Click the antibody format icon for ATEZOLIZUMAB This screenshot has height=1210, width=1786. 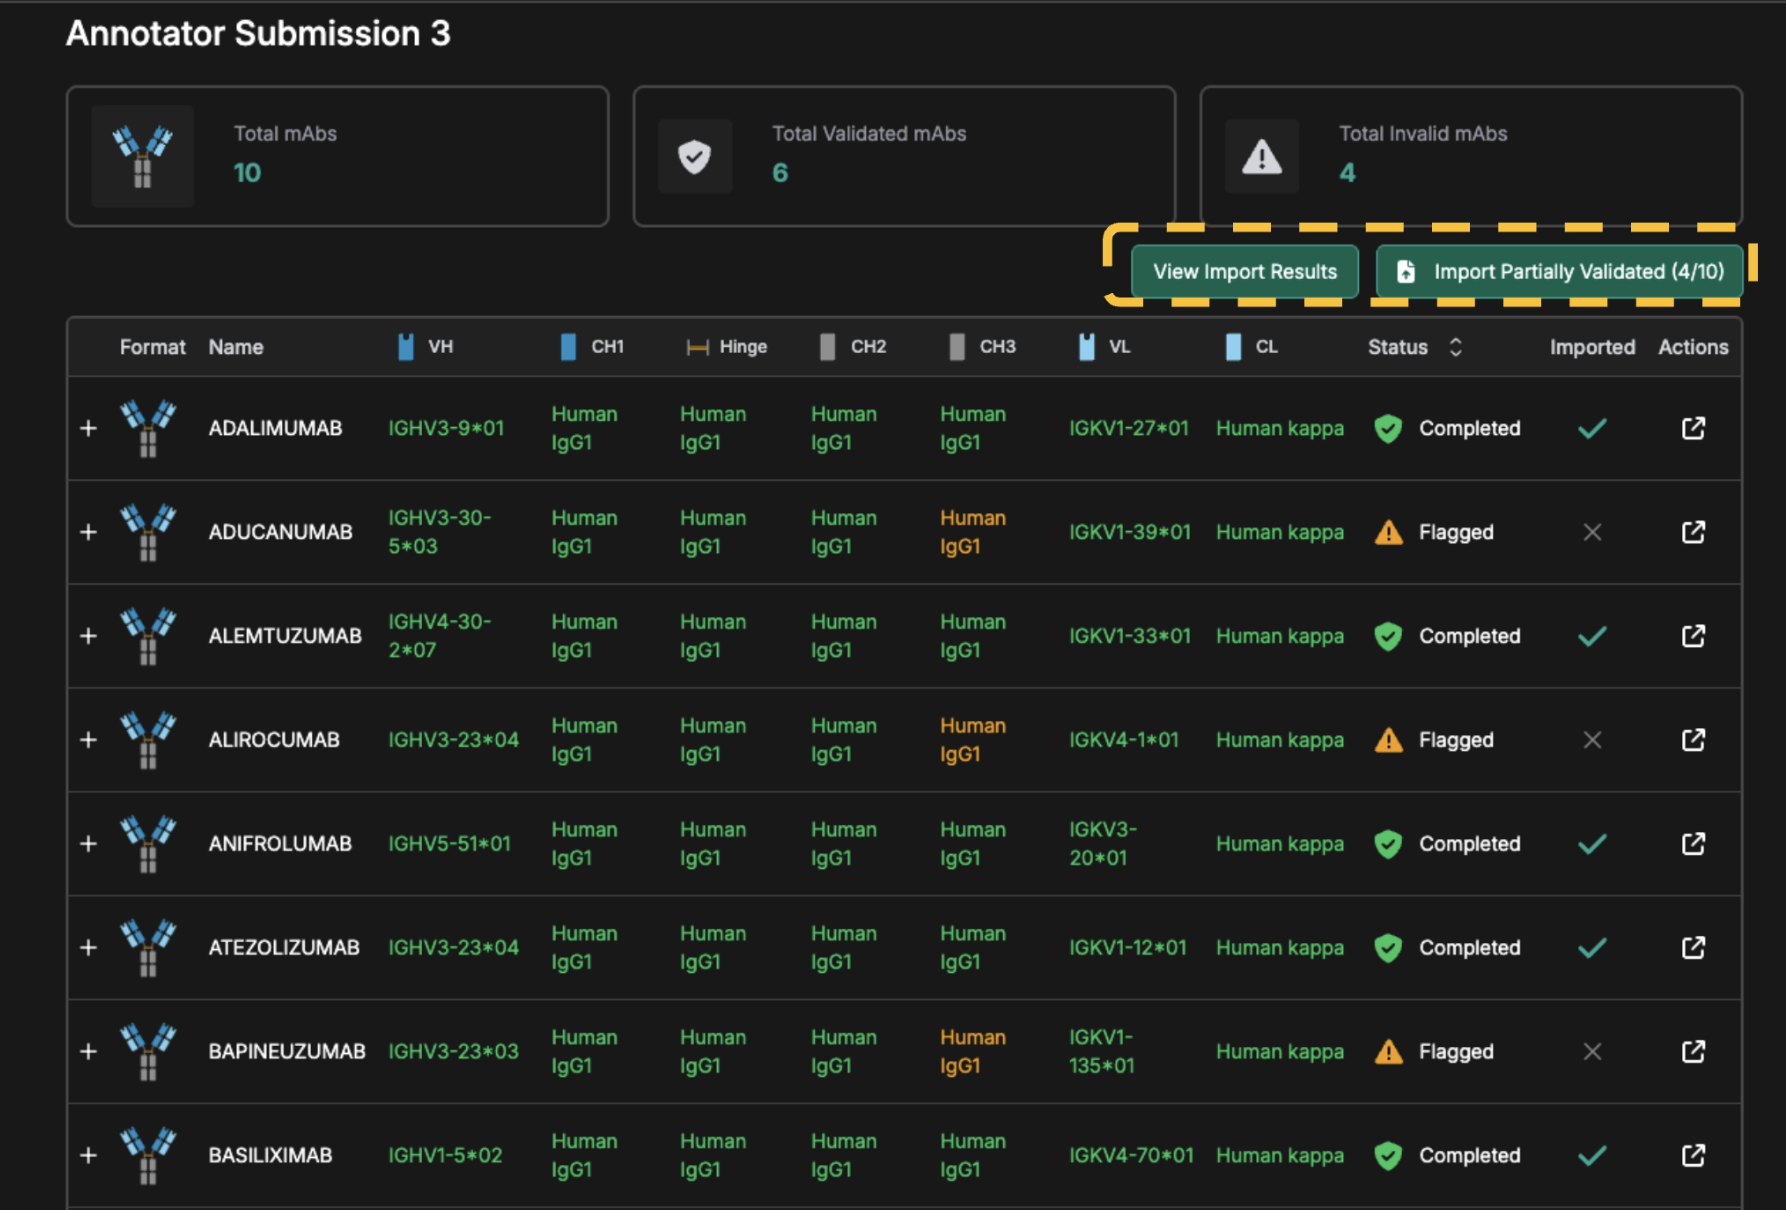tap(148, 947)
